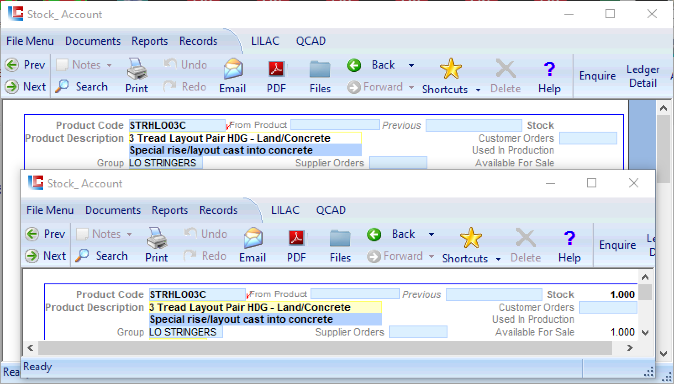Open File Menu in front window

tap(50, 210)
